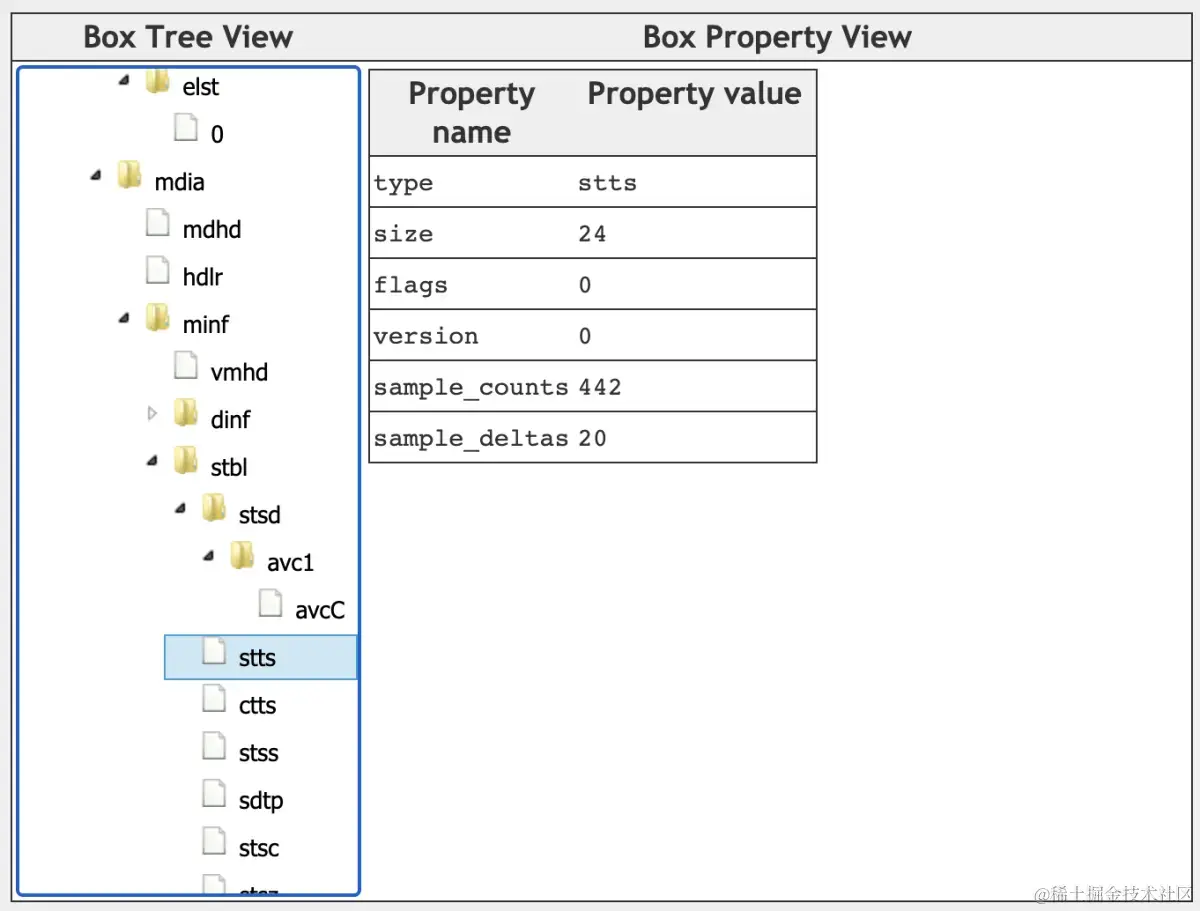Click the stsc file icon

pos(214,843)
